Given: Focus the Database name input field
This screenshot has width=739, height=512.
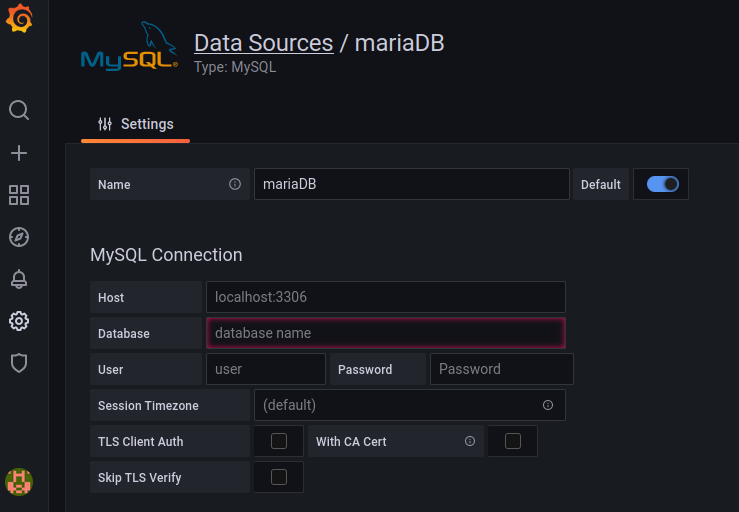Looking at the screenshot, I should click(x=385, y=333).
